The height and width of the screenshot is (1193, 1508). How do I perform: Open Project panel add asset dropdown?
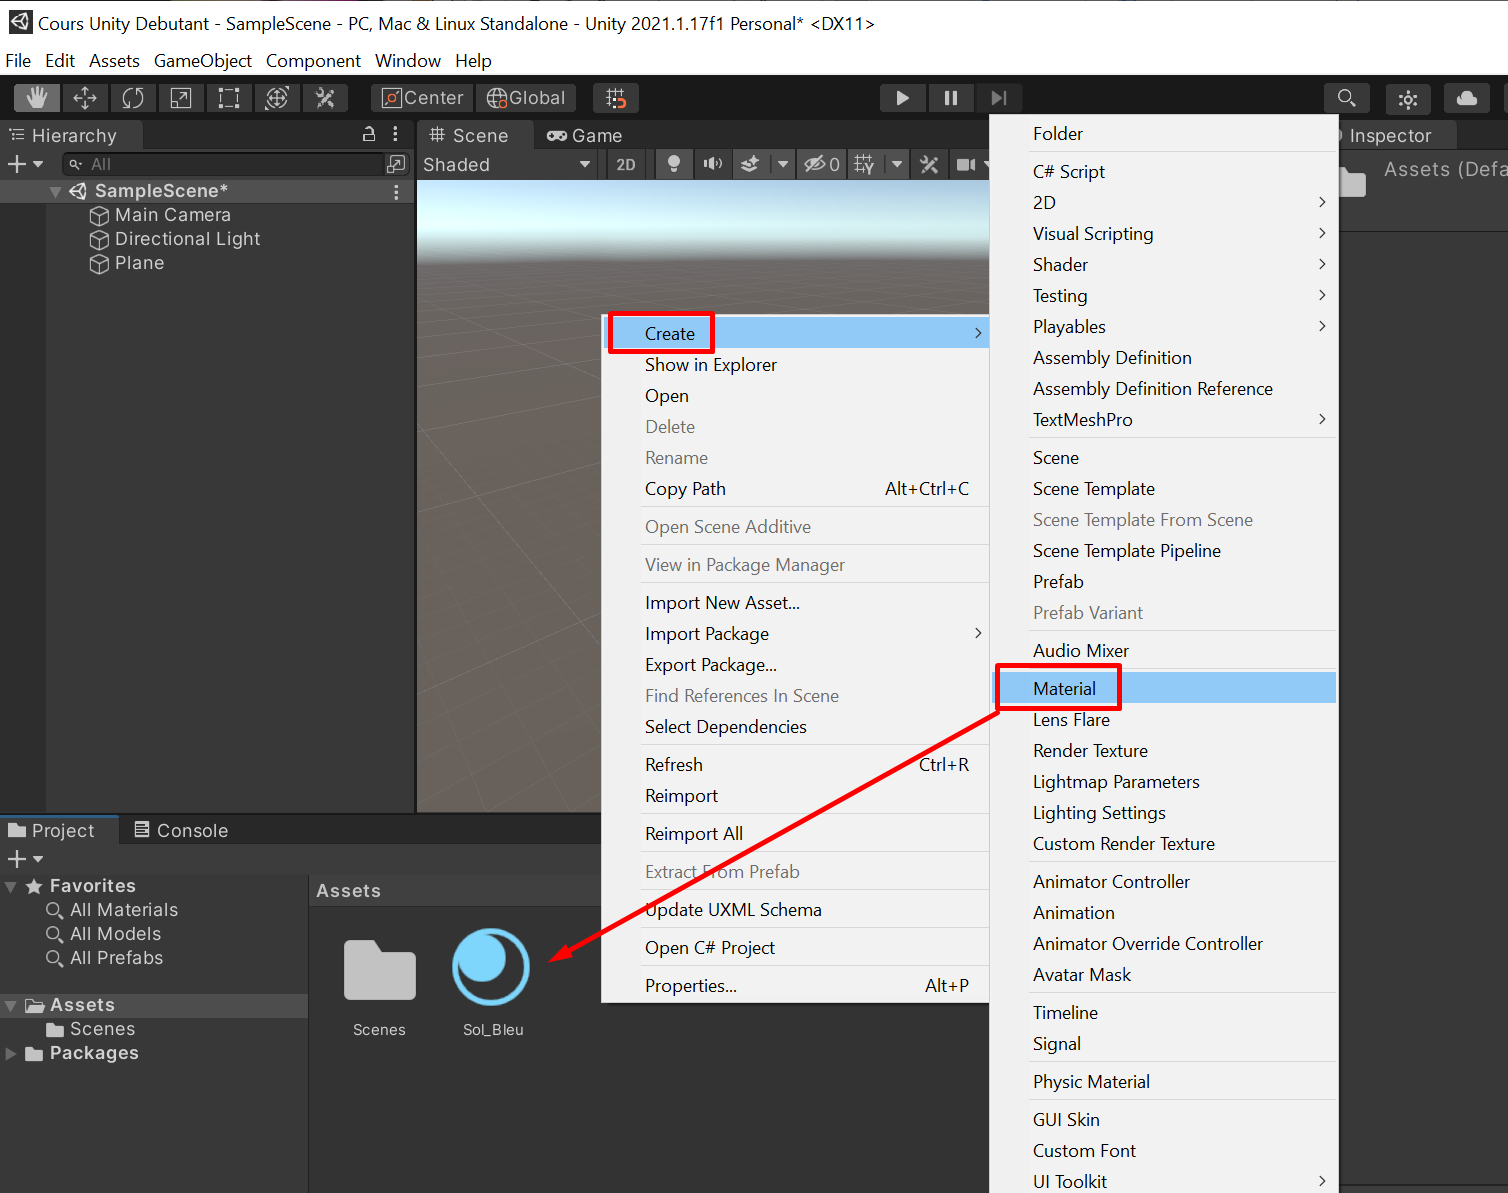tap(25, 859)
